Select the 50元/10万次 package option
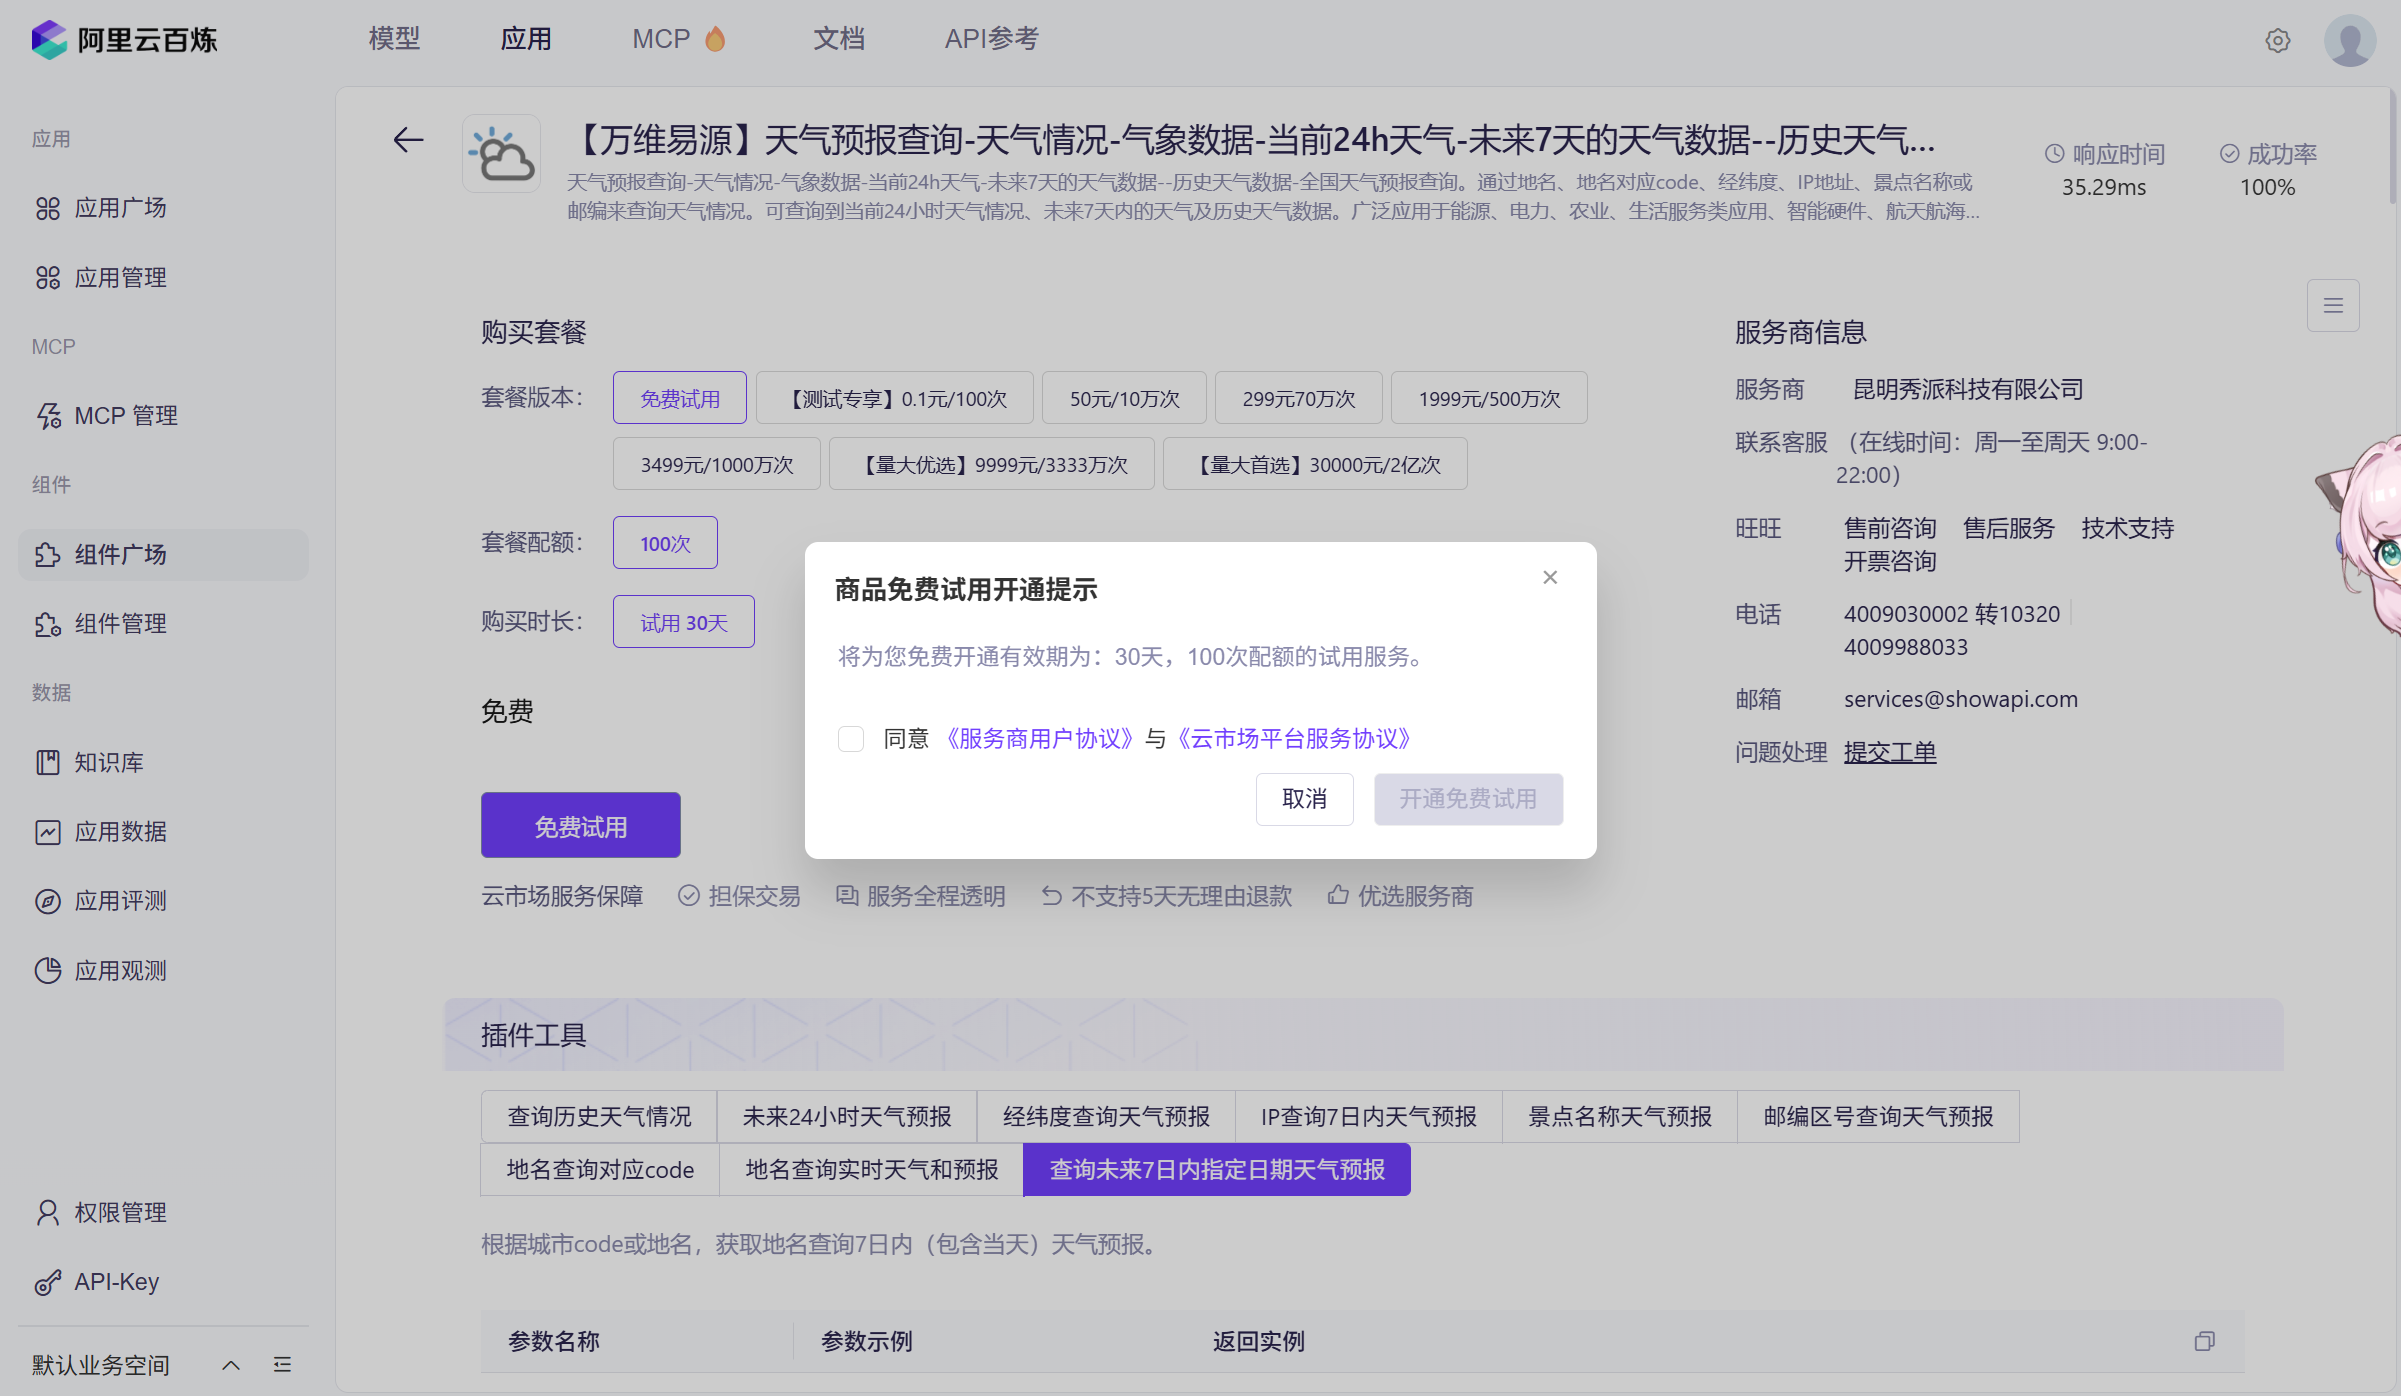Image resolution: width=2401 pixels, height=1396 pixels. (1124, 398)
